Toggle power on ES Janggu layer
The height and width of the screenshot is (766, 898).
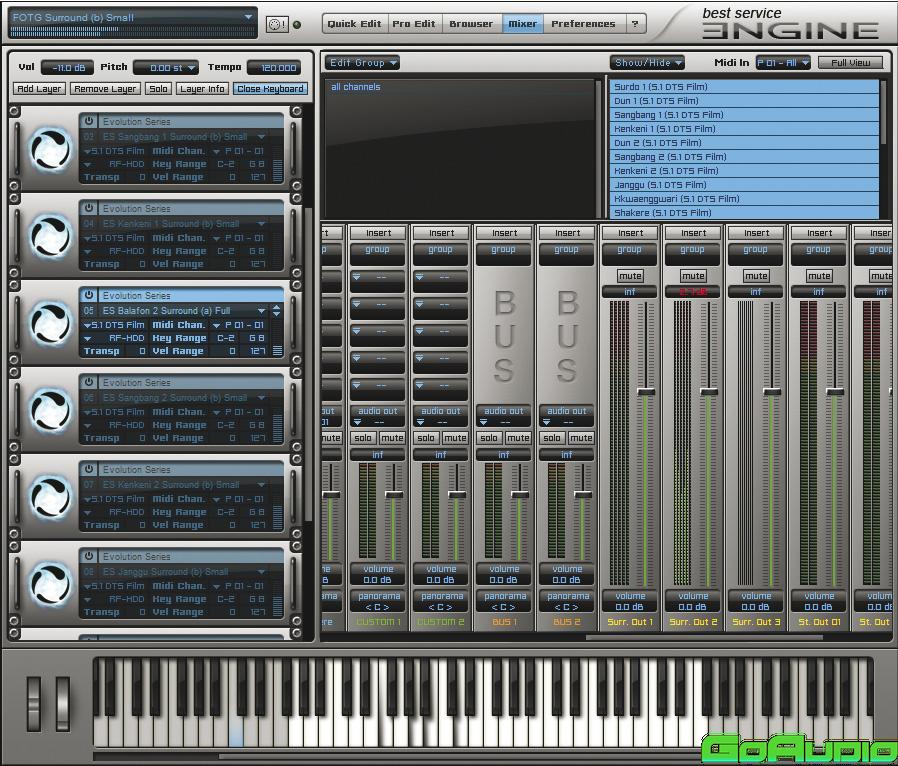89,556
